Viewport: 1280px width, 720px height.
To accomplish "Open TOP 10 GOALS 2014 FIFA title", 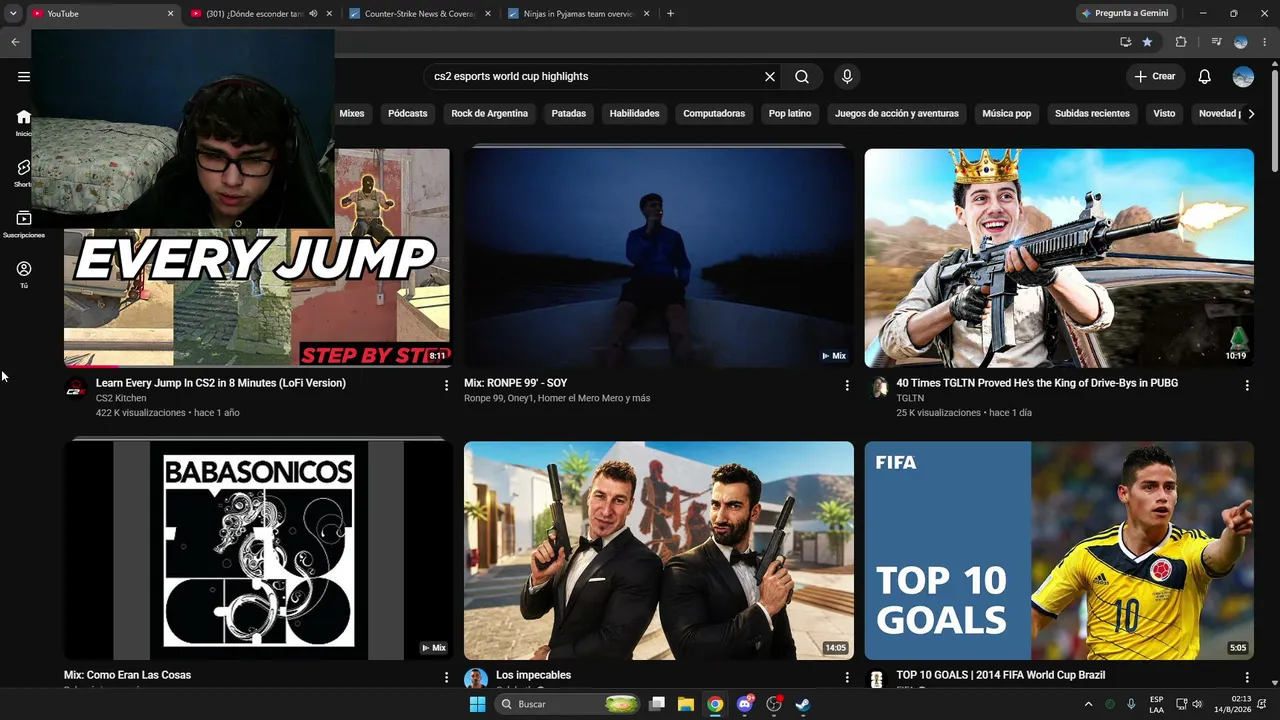I will (x=1001, y=675).
